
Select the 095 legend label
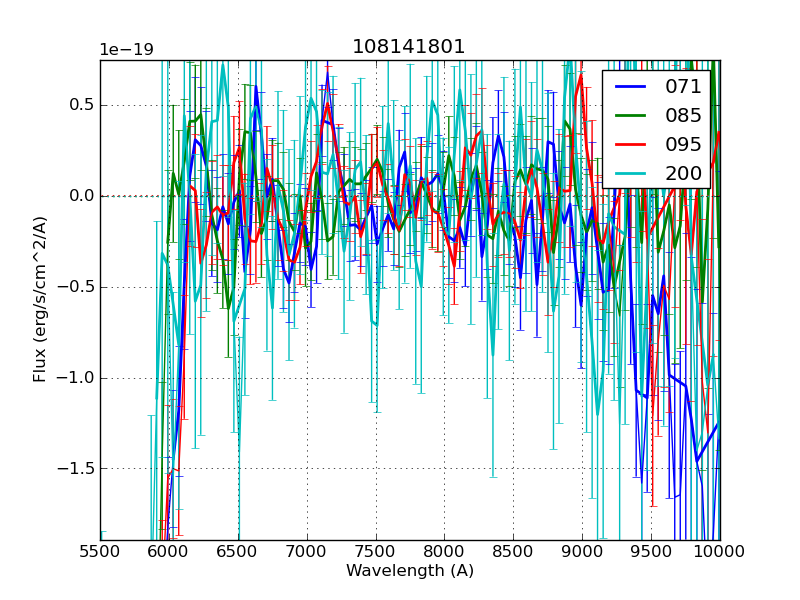click(x=684, y=144)
